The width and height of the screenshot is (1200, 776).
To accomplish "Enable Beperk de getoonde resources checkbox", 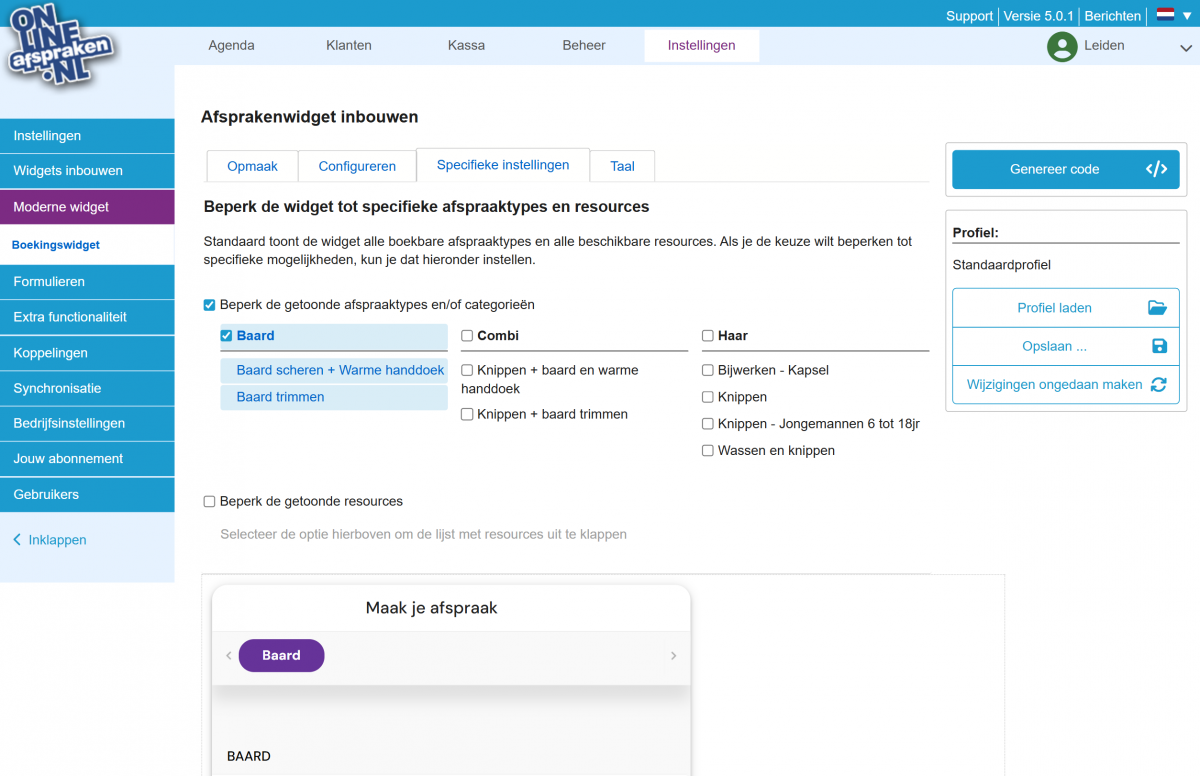I will (209, 502).
